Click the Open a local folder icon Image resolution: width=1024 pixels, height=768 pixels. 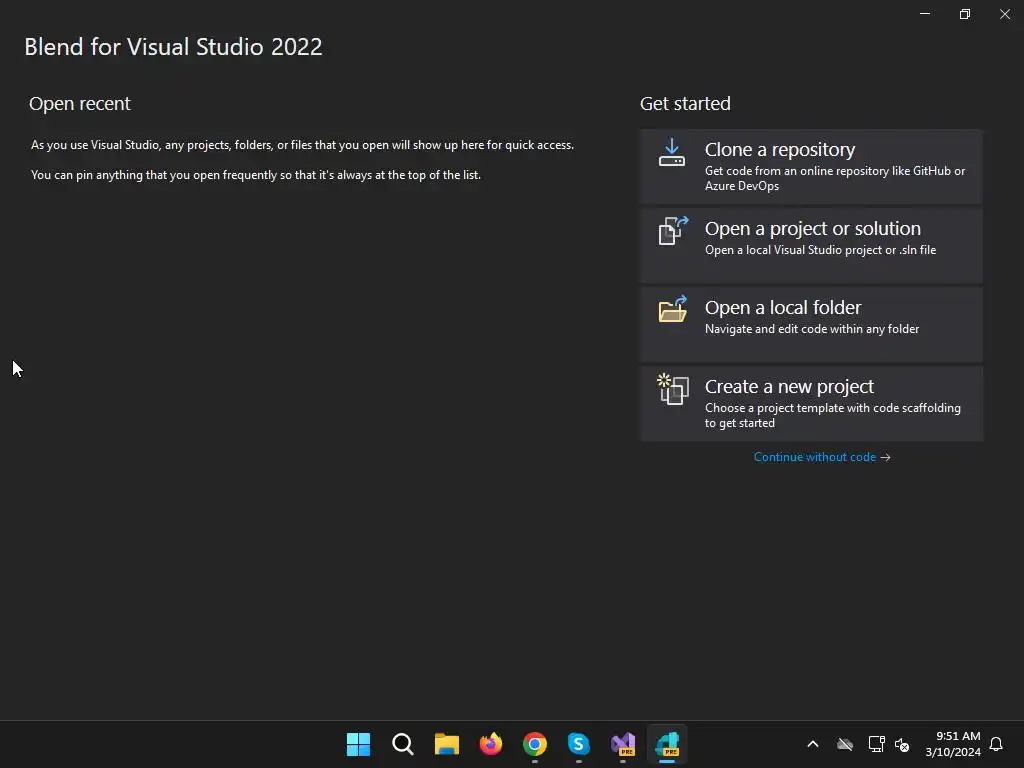click(673, 309)
